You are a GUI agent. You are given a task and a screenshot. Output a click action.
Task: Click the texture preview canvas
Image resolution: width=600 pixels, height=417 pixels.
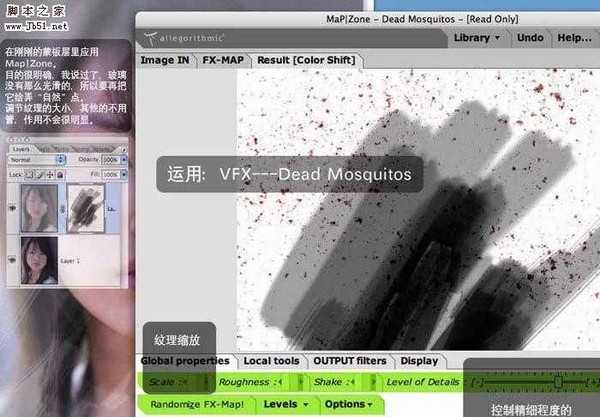pyautogui.click(x=418, y=209)
